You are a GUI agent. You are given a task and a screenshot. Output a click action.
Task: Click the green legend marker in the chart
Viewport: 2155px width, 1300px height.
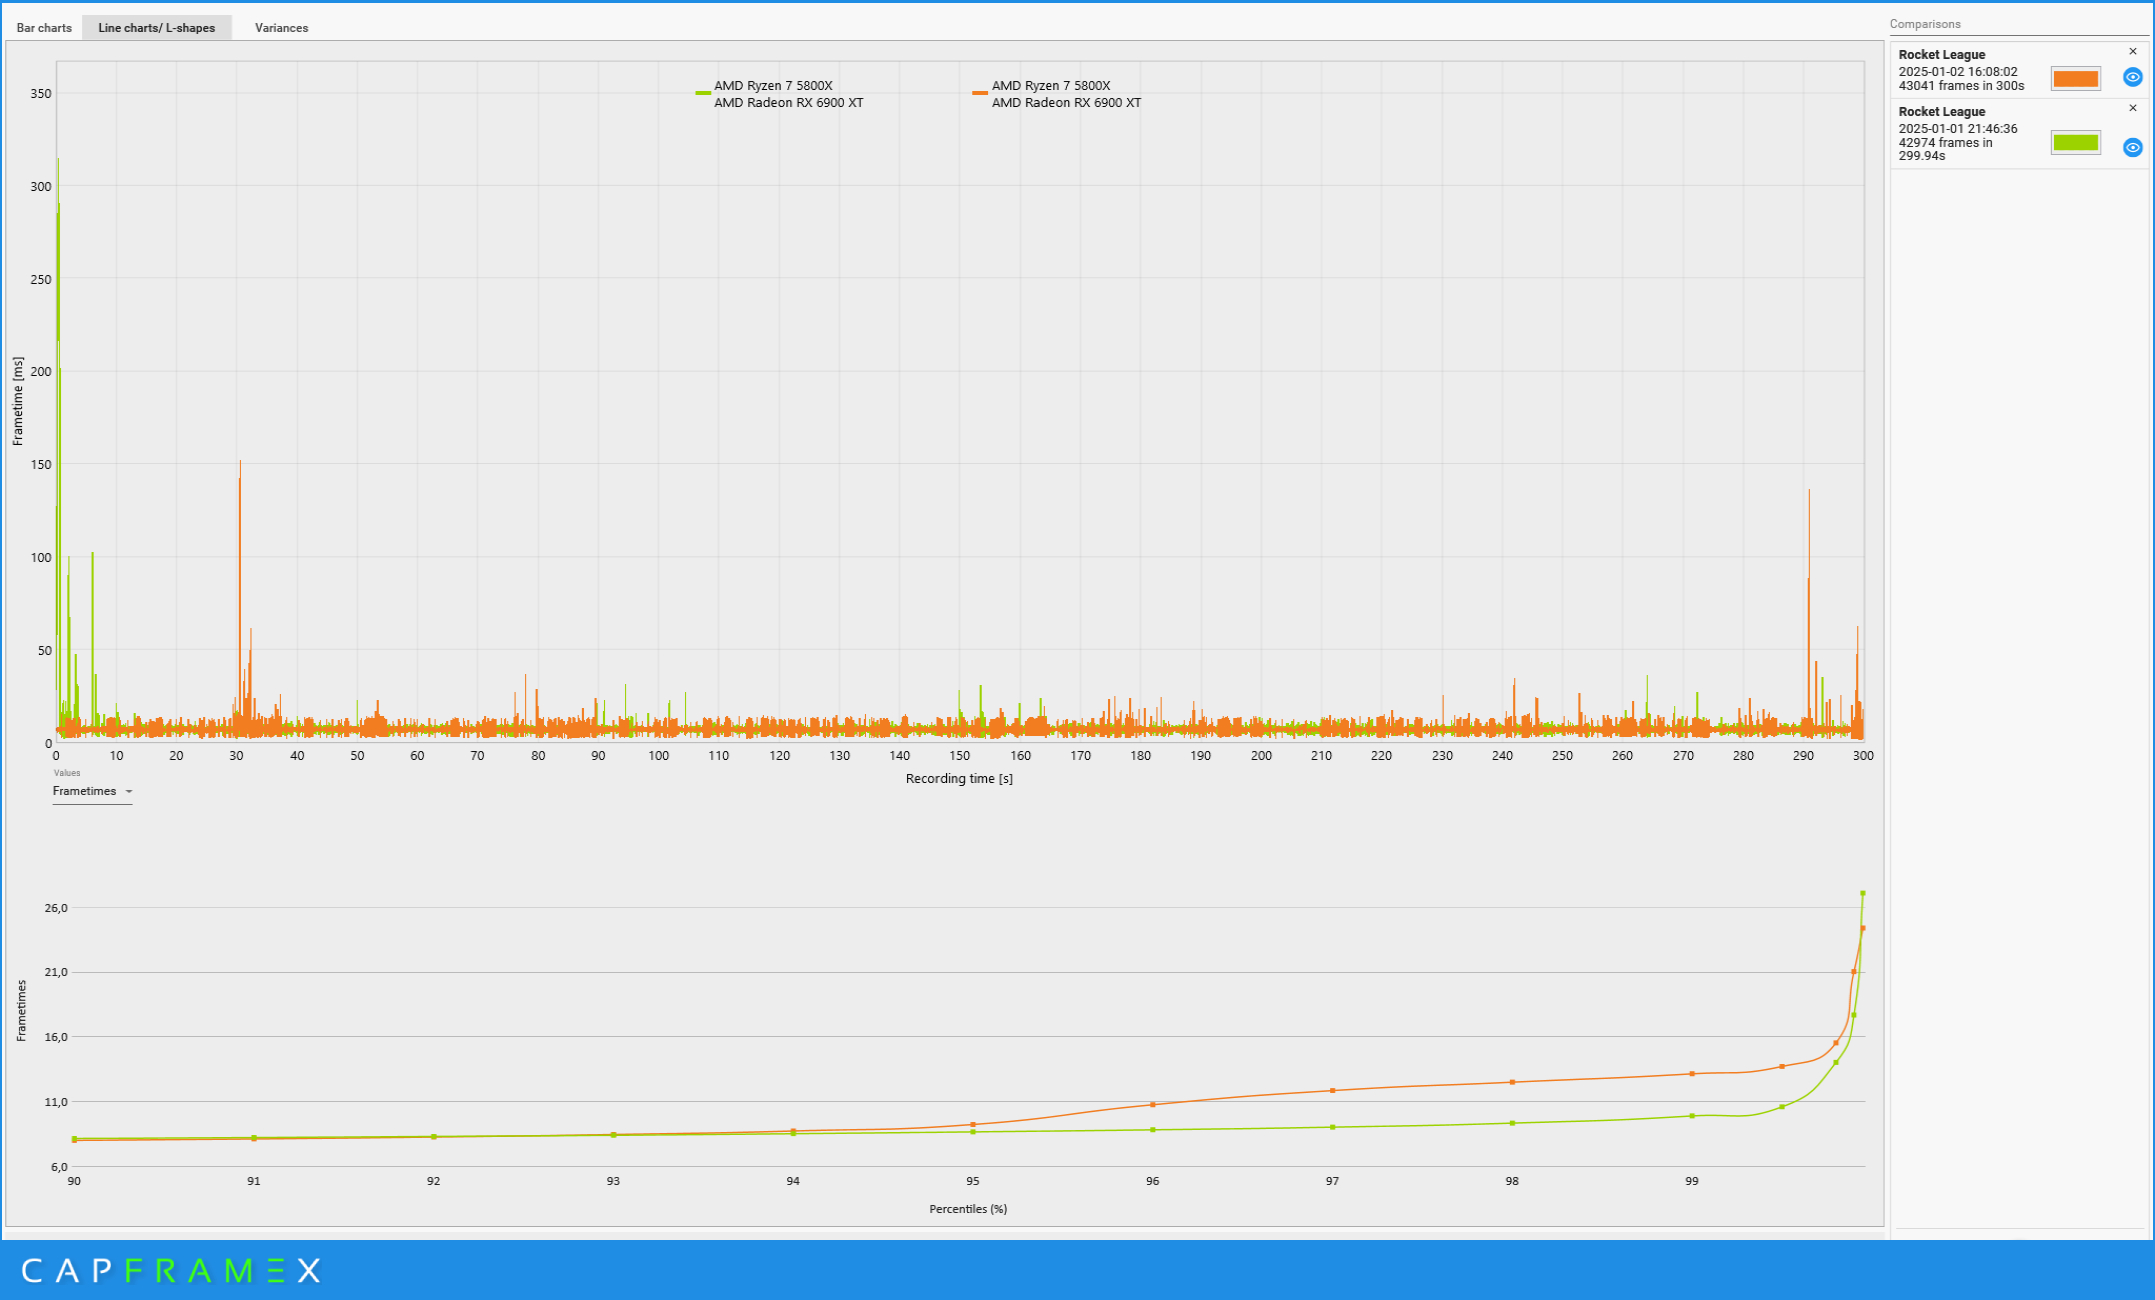click(703, 93)
